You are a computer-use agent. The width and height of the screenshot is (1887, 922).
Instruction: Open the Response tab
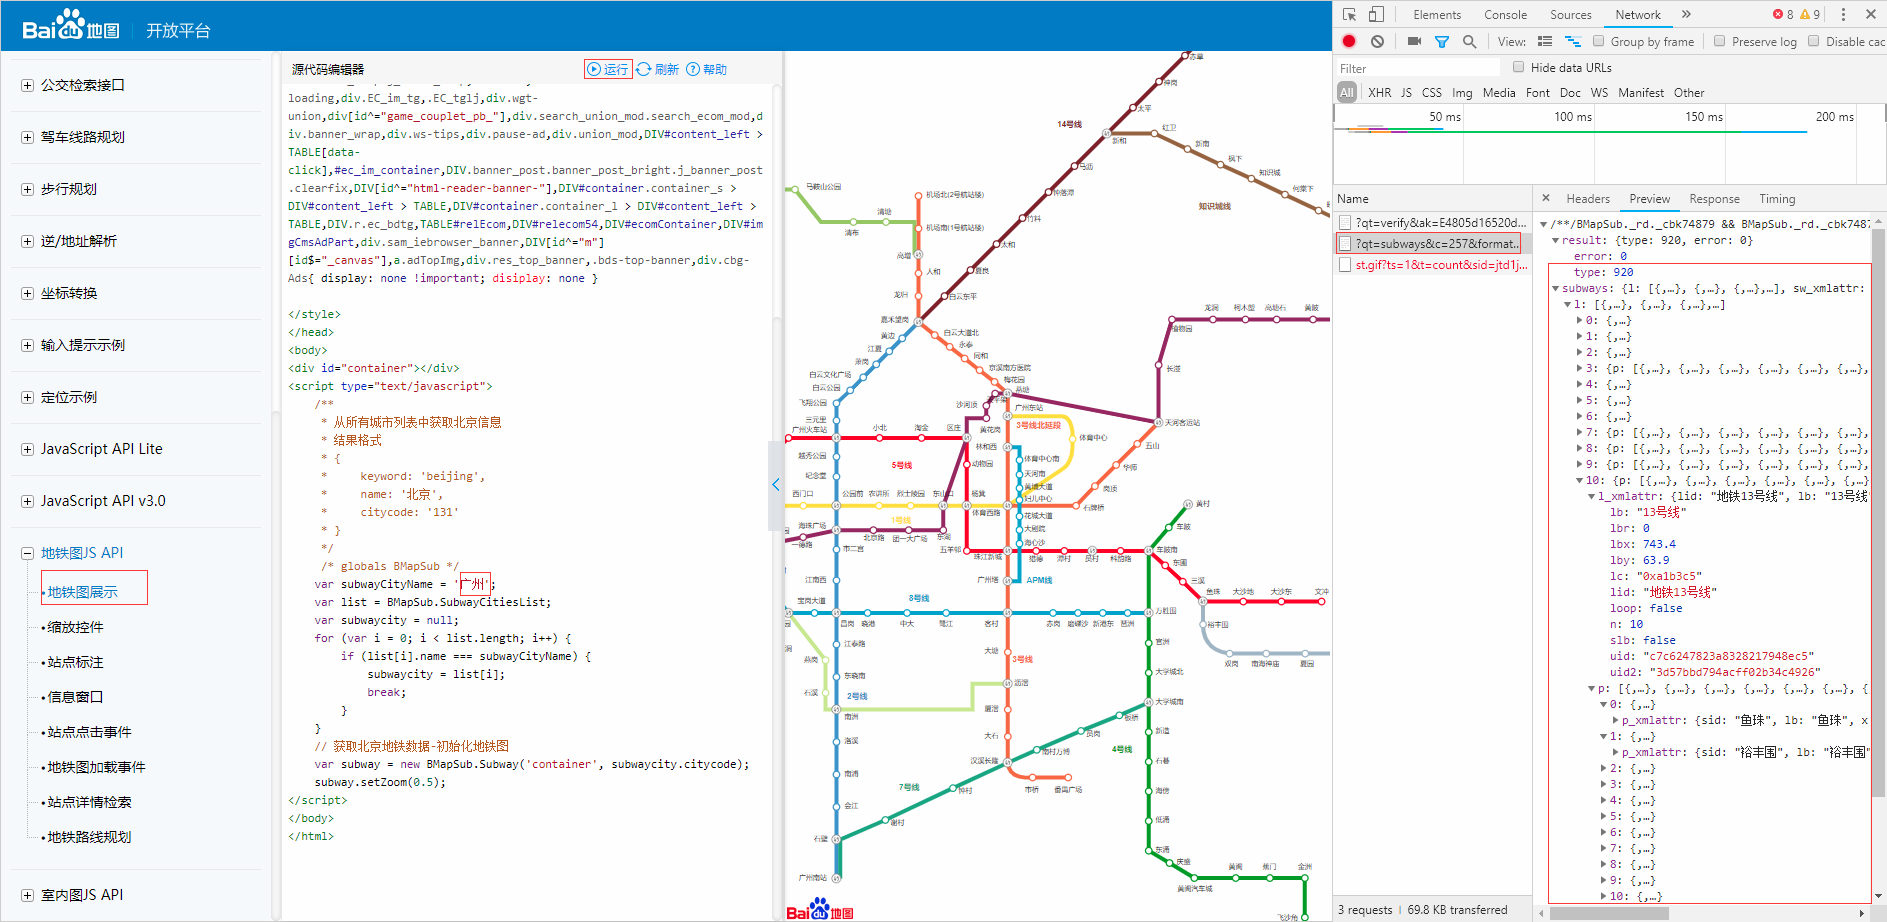tap(1714, 199)
